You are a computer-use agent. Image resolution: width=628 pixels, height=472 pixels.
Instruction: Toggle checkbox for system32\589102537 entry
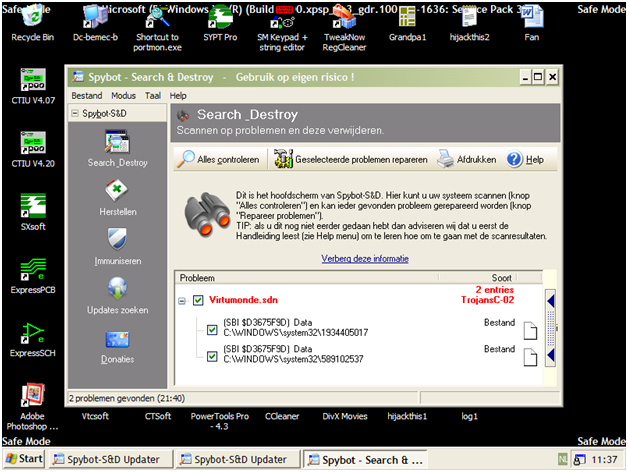(212, 356)
